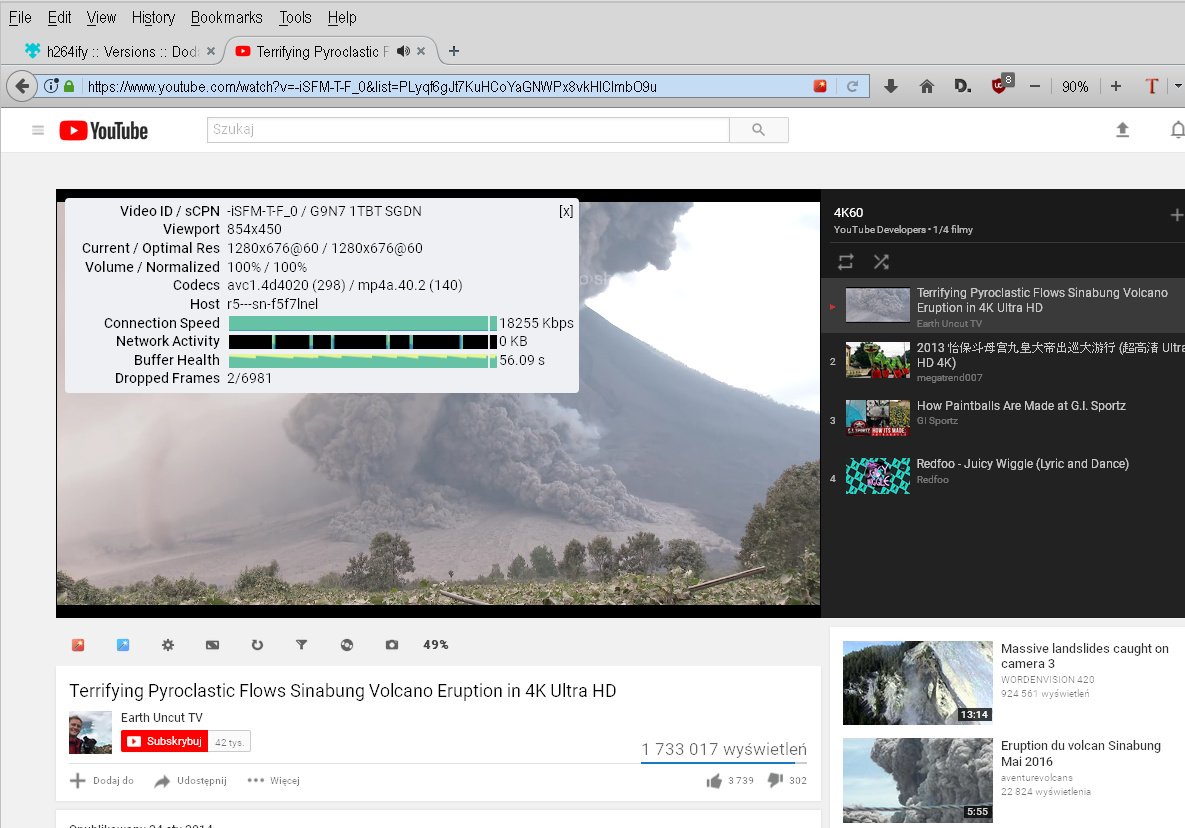
Task: Open the uBlock Origin shield icon
Action: click(1001, 85)
